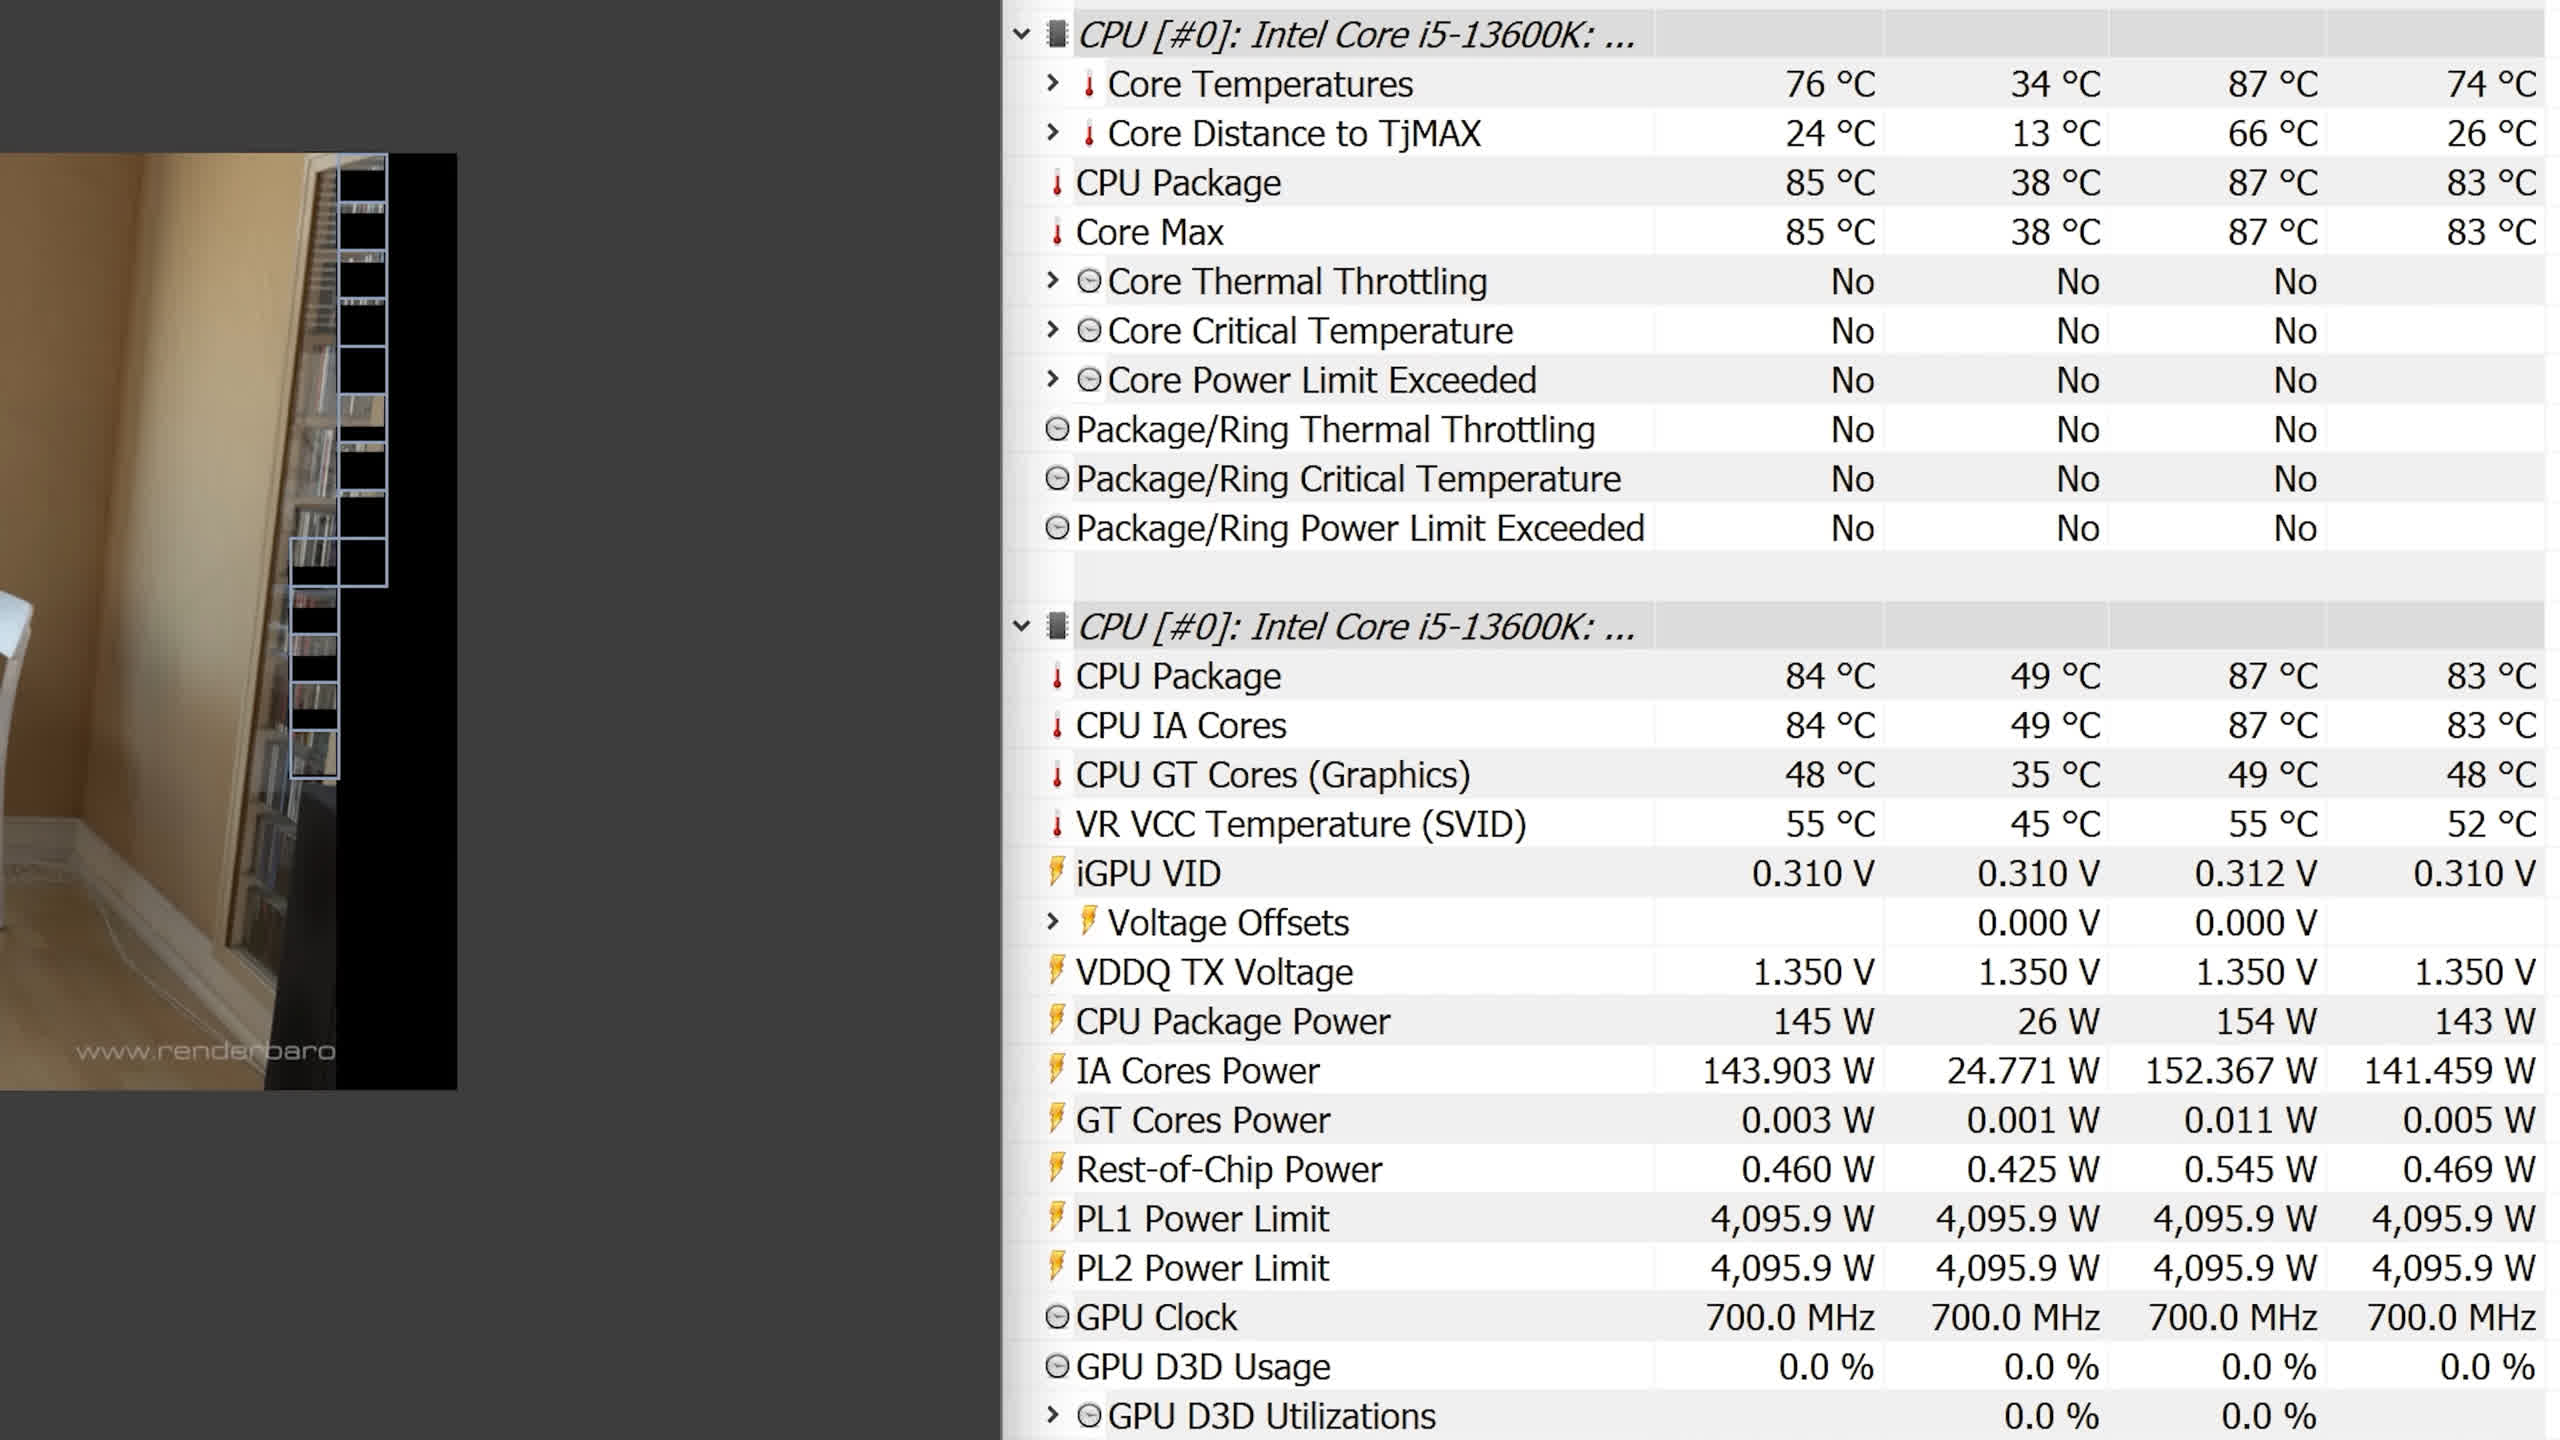Image resolution: width=2560 pixels, height=1440 pixels.
Task: Expand the Voltage Offsets row
Action: pos(1052,922)
